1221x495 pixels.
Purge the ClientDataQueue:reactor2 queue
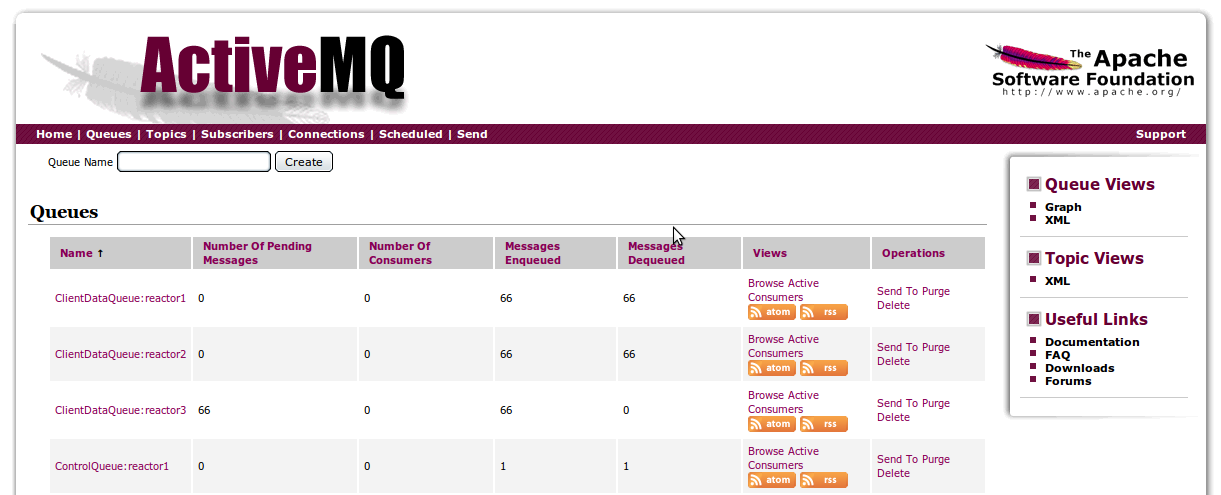pos(936,347)
